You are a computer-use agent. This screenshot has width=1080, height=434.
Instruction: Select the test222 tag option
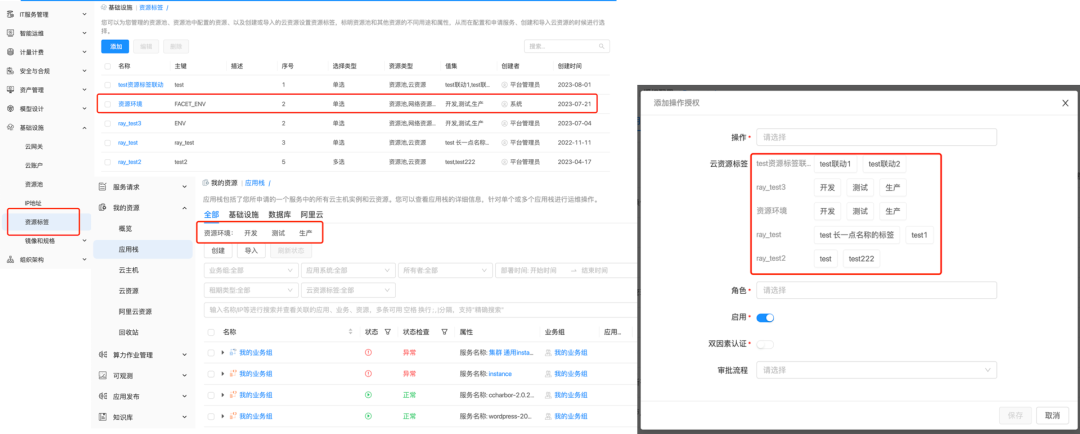tap(862, 258)
